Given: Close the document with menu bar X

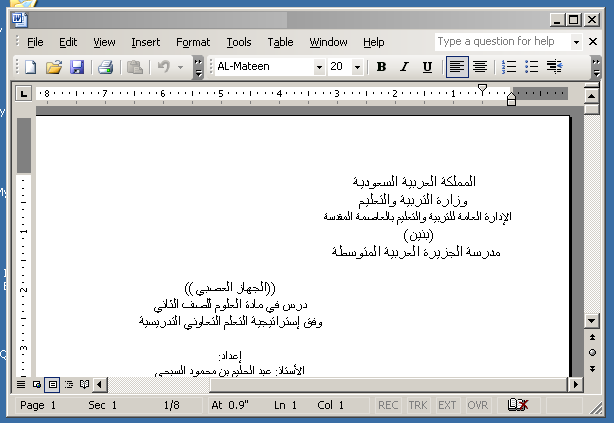Looking at the screenshot, I should [x=593, y=42].
